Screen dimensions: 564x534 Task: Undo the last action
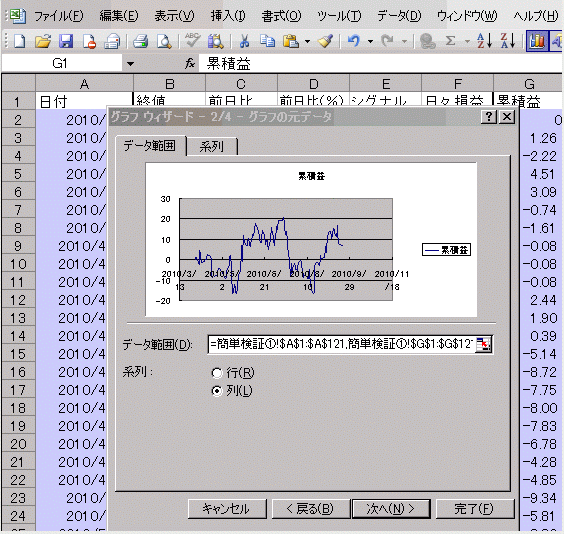[x=354, y=41]
